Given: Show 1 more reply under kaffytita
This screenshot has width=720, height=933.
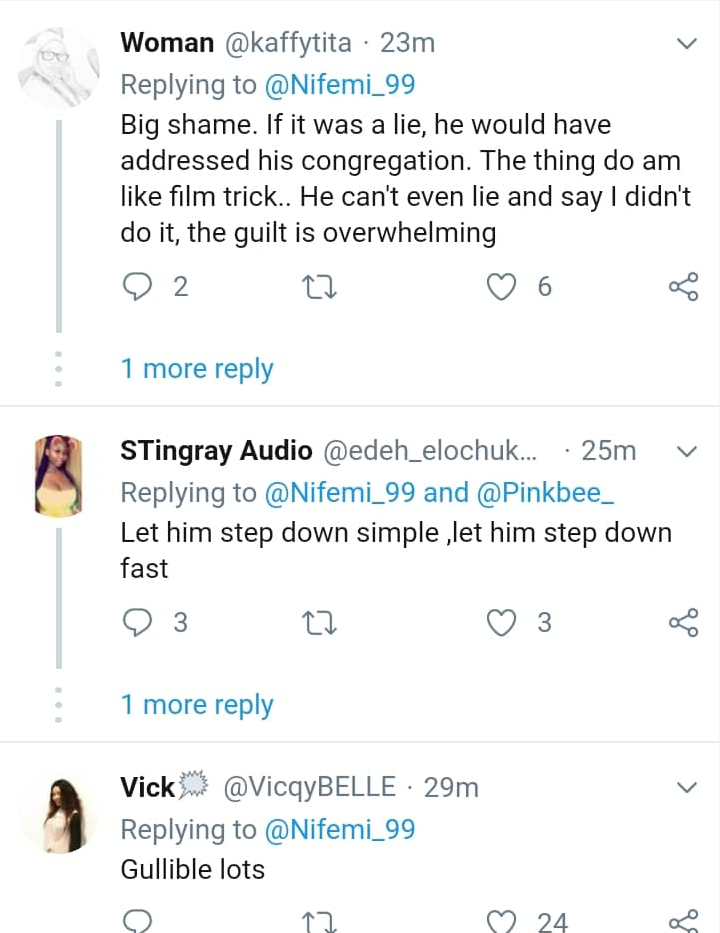Looking at the screenshot, I should point(197,369).
